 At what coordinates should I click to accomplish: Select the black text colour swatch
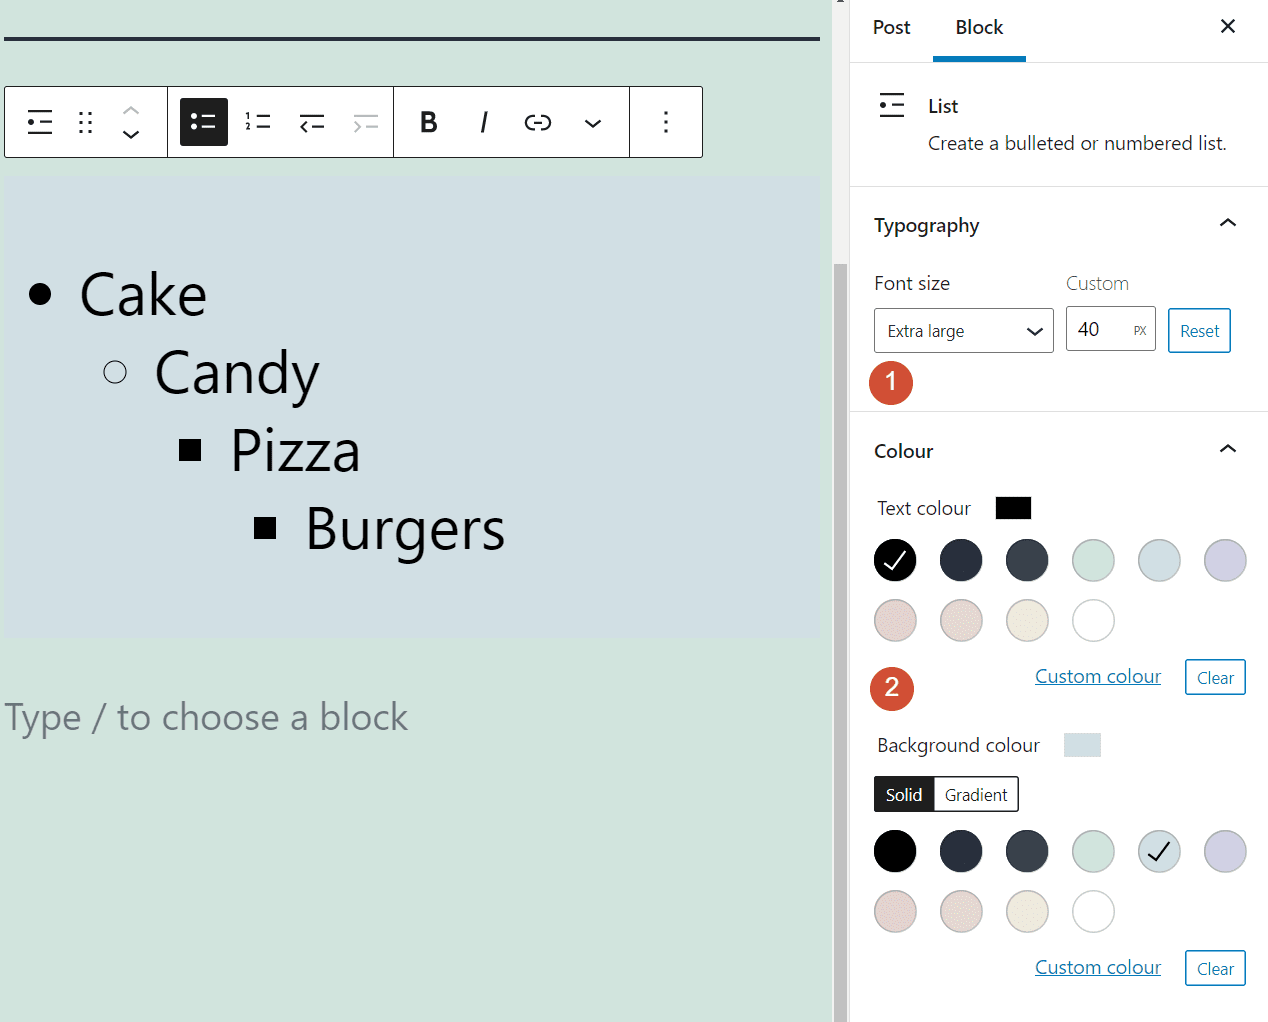pyautogui.click(x=894, y=560)
